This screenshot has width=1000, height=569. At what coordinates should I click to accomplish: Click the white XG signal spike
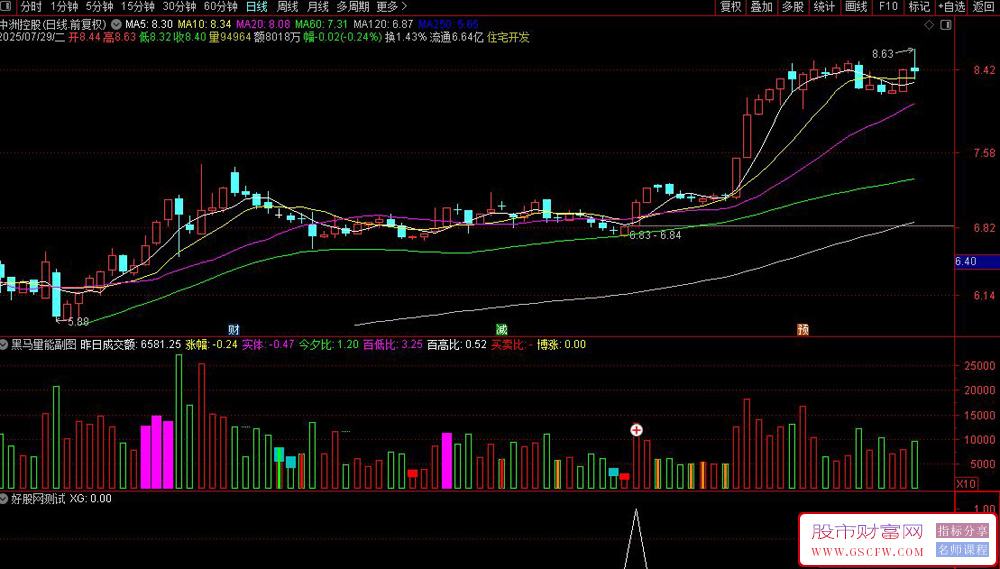(x=636, y=538)
